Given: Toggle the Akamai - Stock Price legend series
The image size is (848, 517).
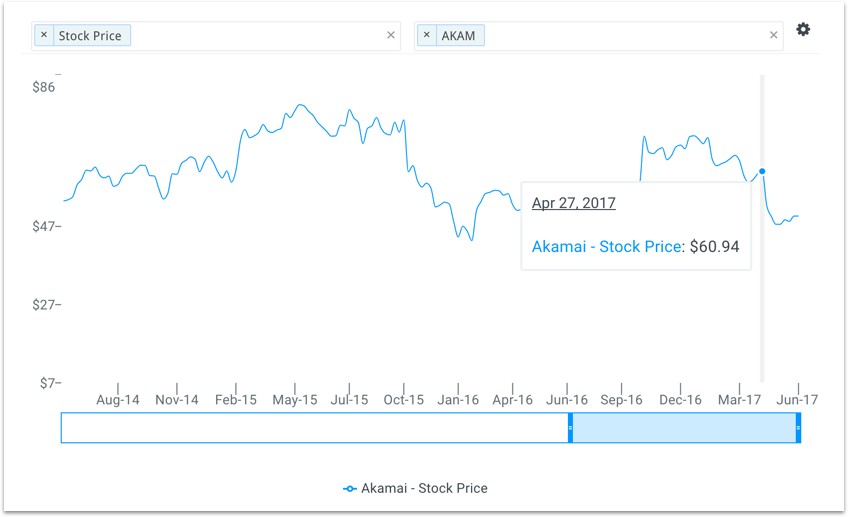Looking at the screenshot, I should (x=424, y=488).
